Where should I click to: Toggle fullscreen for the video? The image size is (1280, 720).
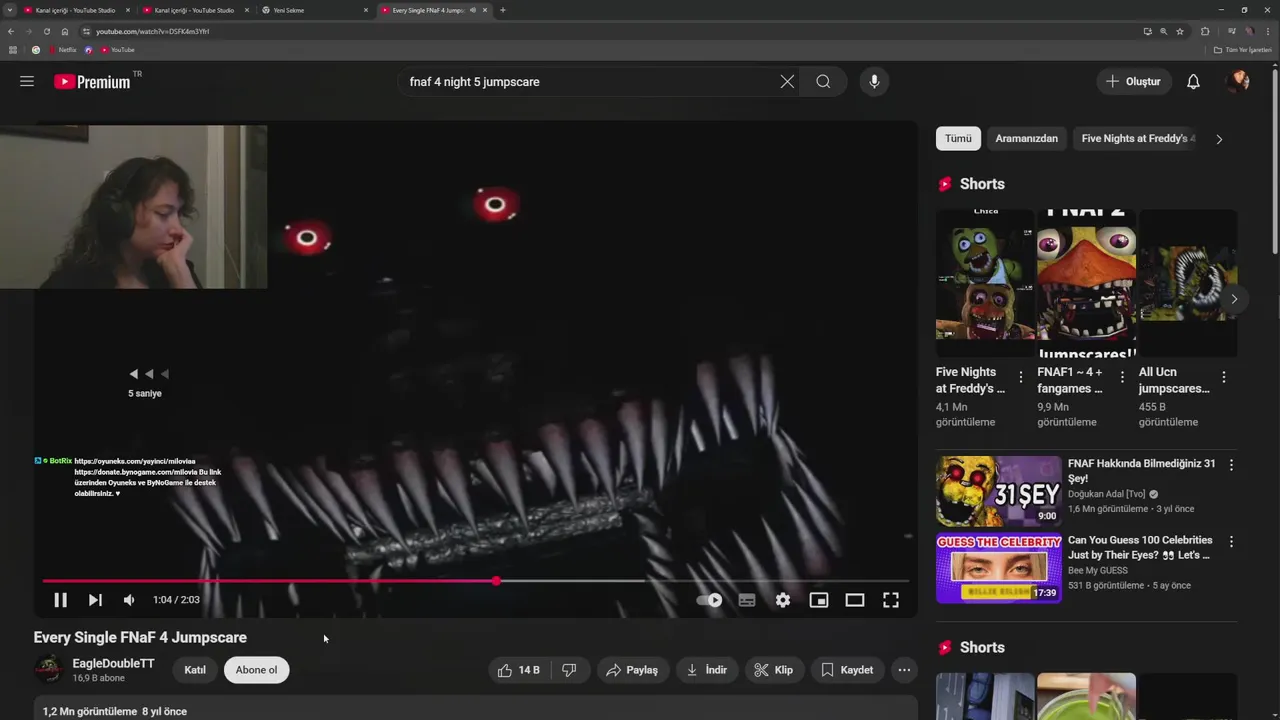(x=891, y=600)
